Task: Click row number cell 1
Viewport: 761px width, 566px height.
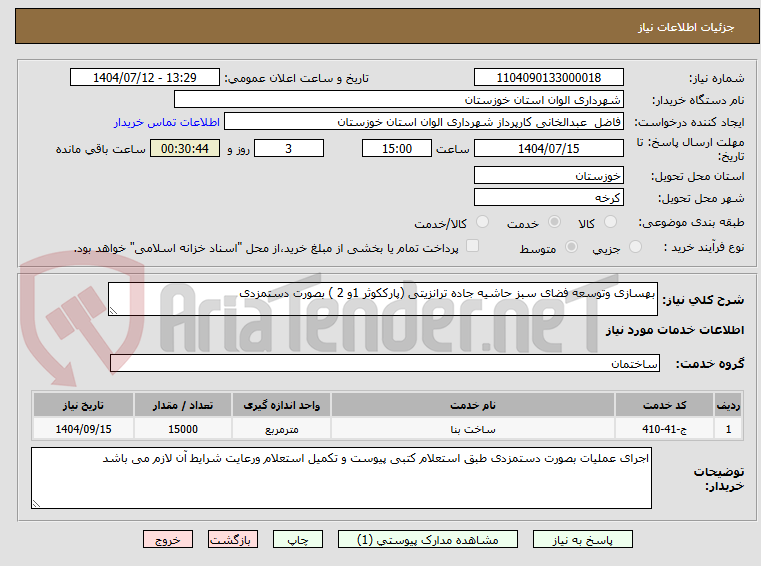Action: [728, 429]
